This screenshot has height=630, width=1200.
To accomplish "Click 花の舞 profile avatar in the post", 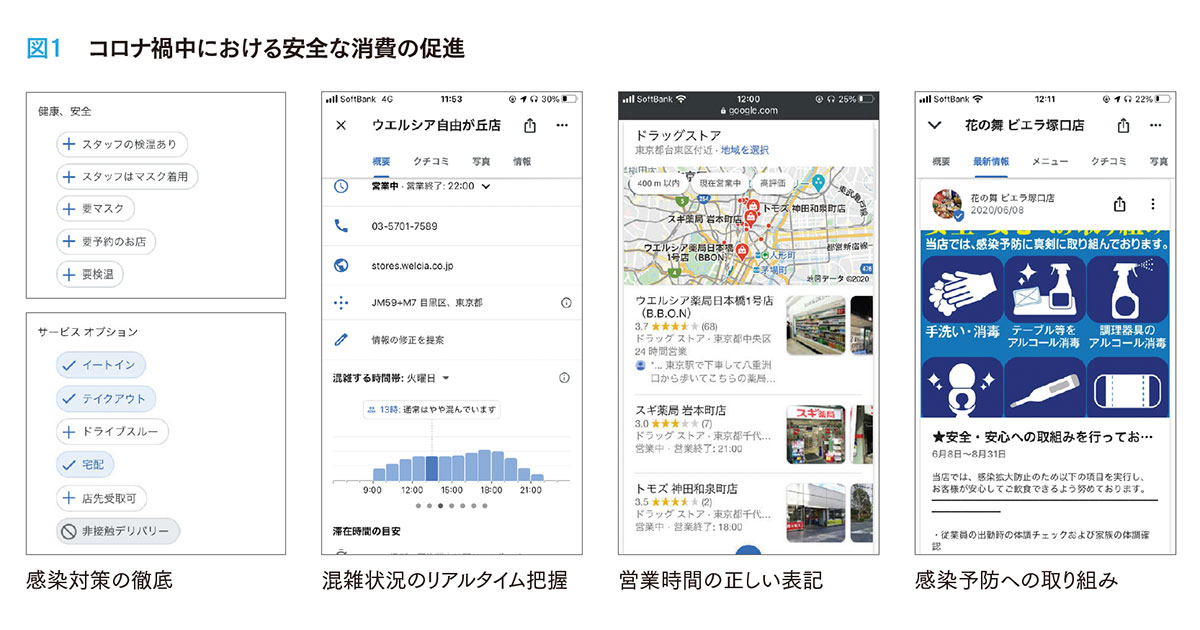I will coord(946,204).
